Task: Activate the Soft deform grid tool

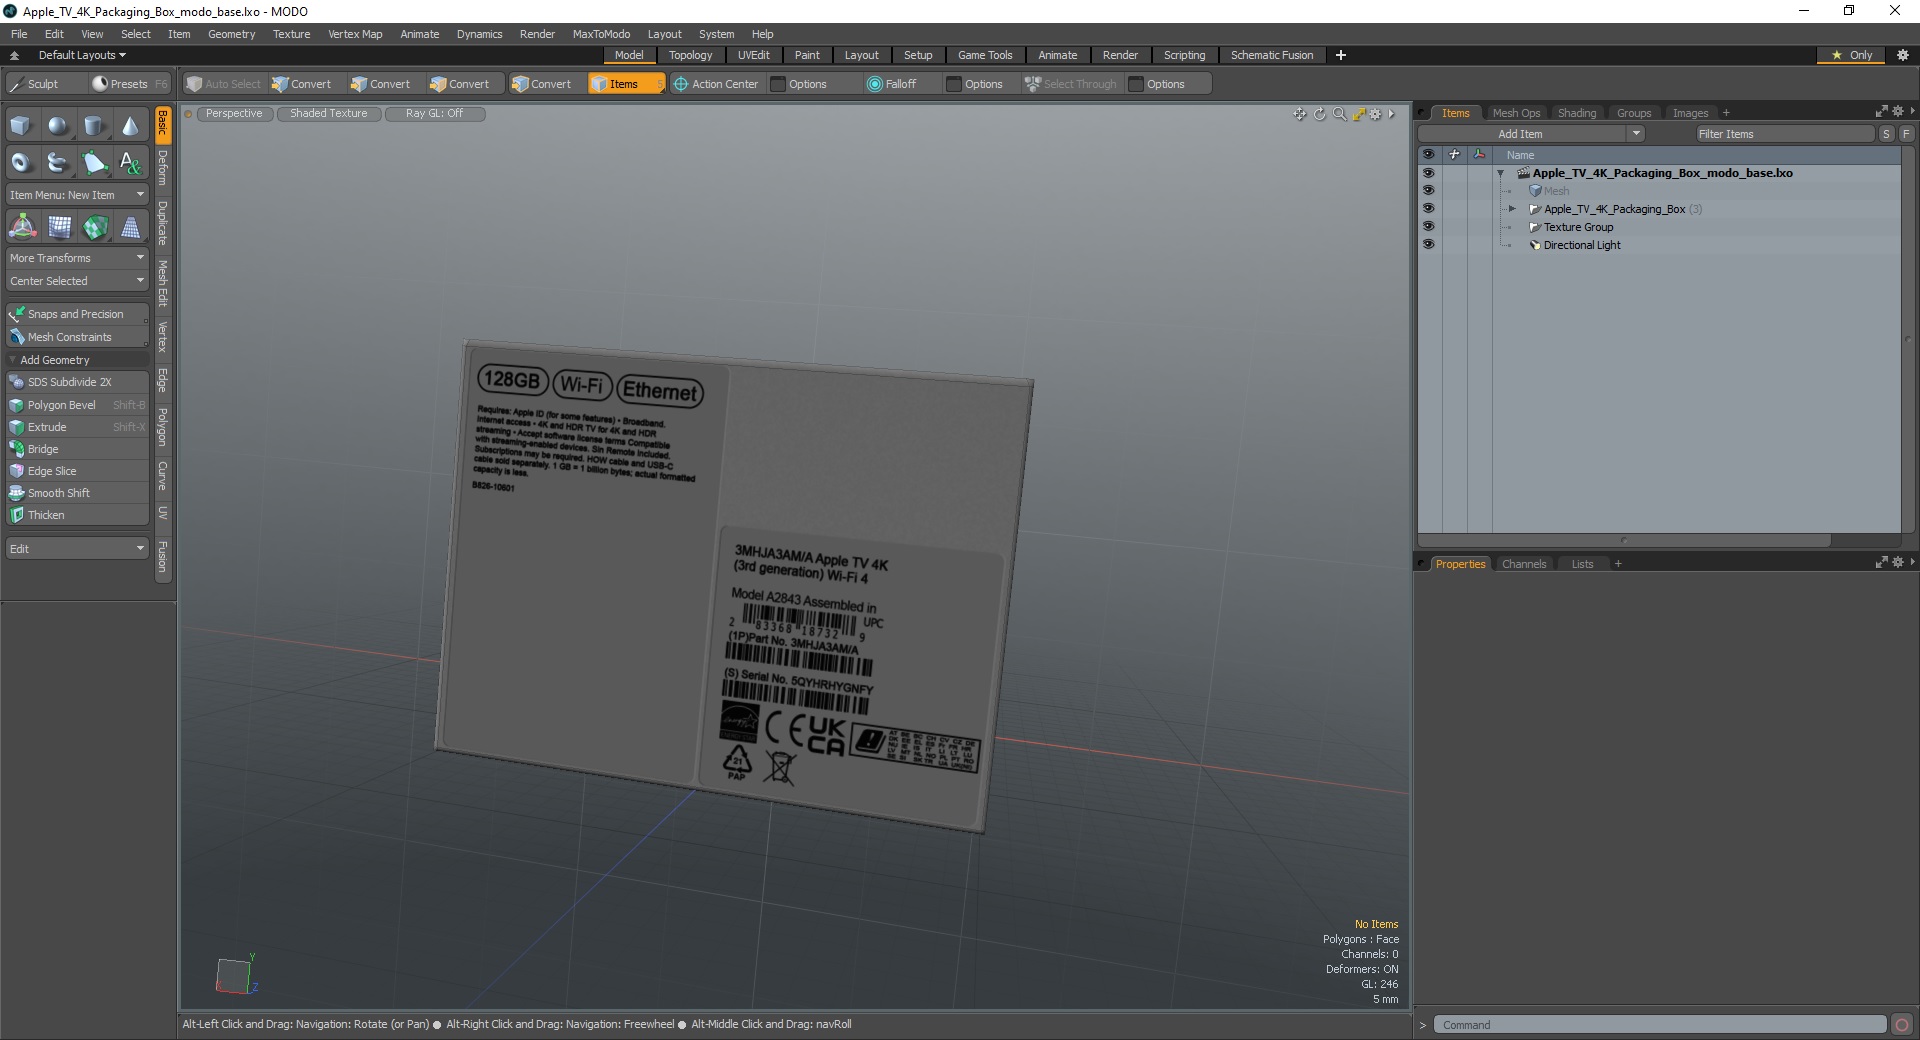Action: [59, 227]
